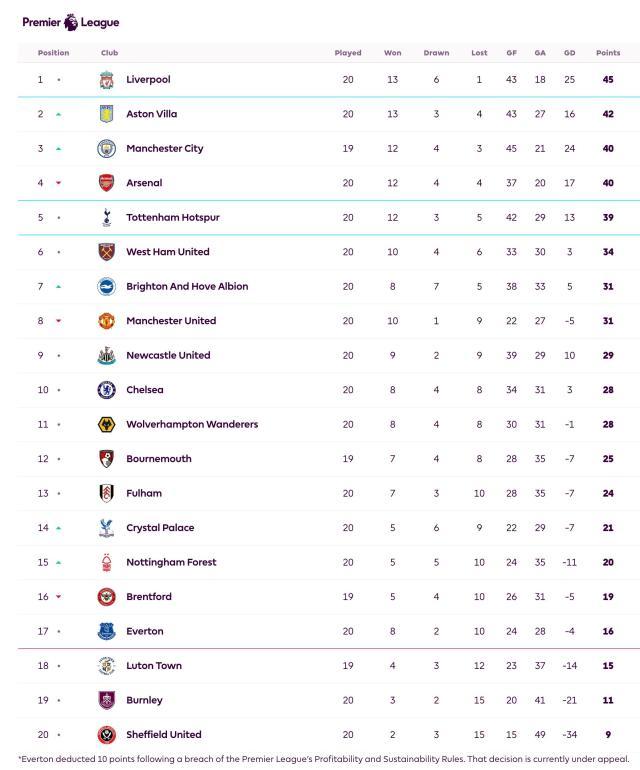
Task: Click the Liverpool club crest
Action: coord(107,80)
